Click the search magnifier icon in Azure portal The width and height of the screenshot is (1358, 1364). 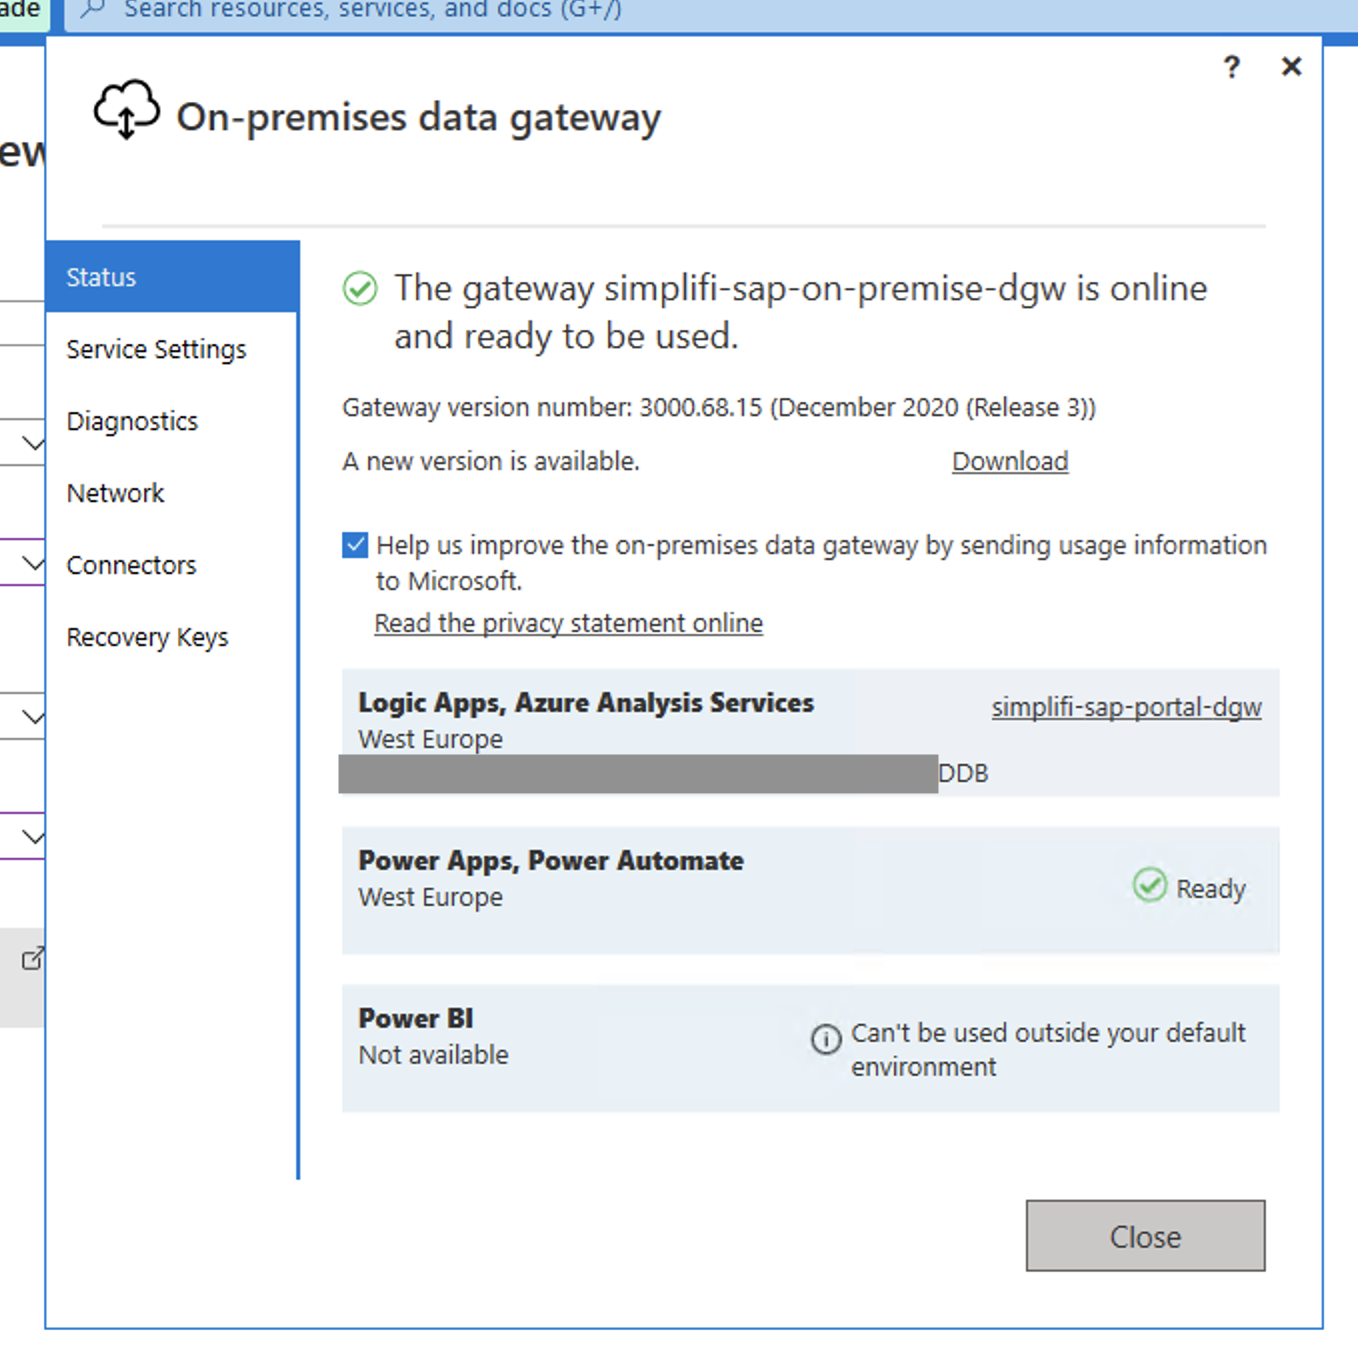(x=92, y=9)
